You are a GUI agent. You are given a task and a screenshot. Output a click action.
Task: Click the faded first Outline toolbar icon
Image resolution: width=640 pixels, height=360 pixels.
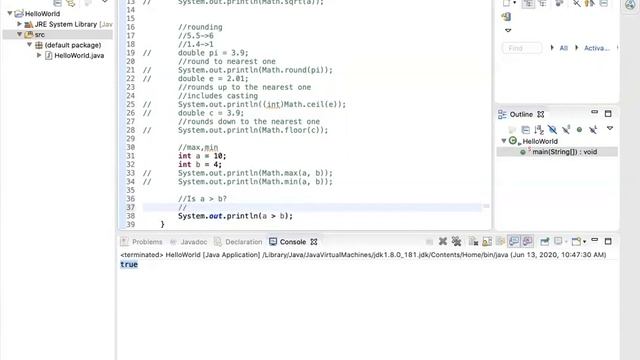pyautogui.click(x=512, y=130)
